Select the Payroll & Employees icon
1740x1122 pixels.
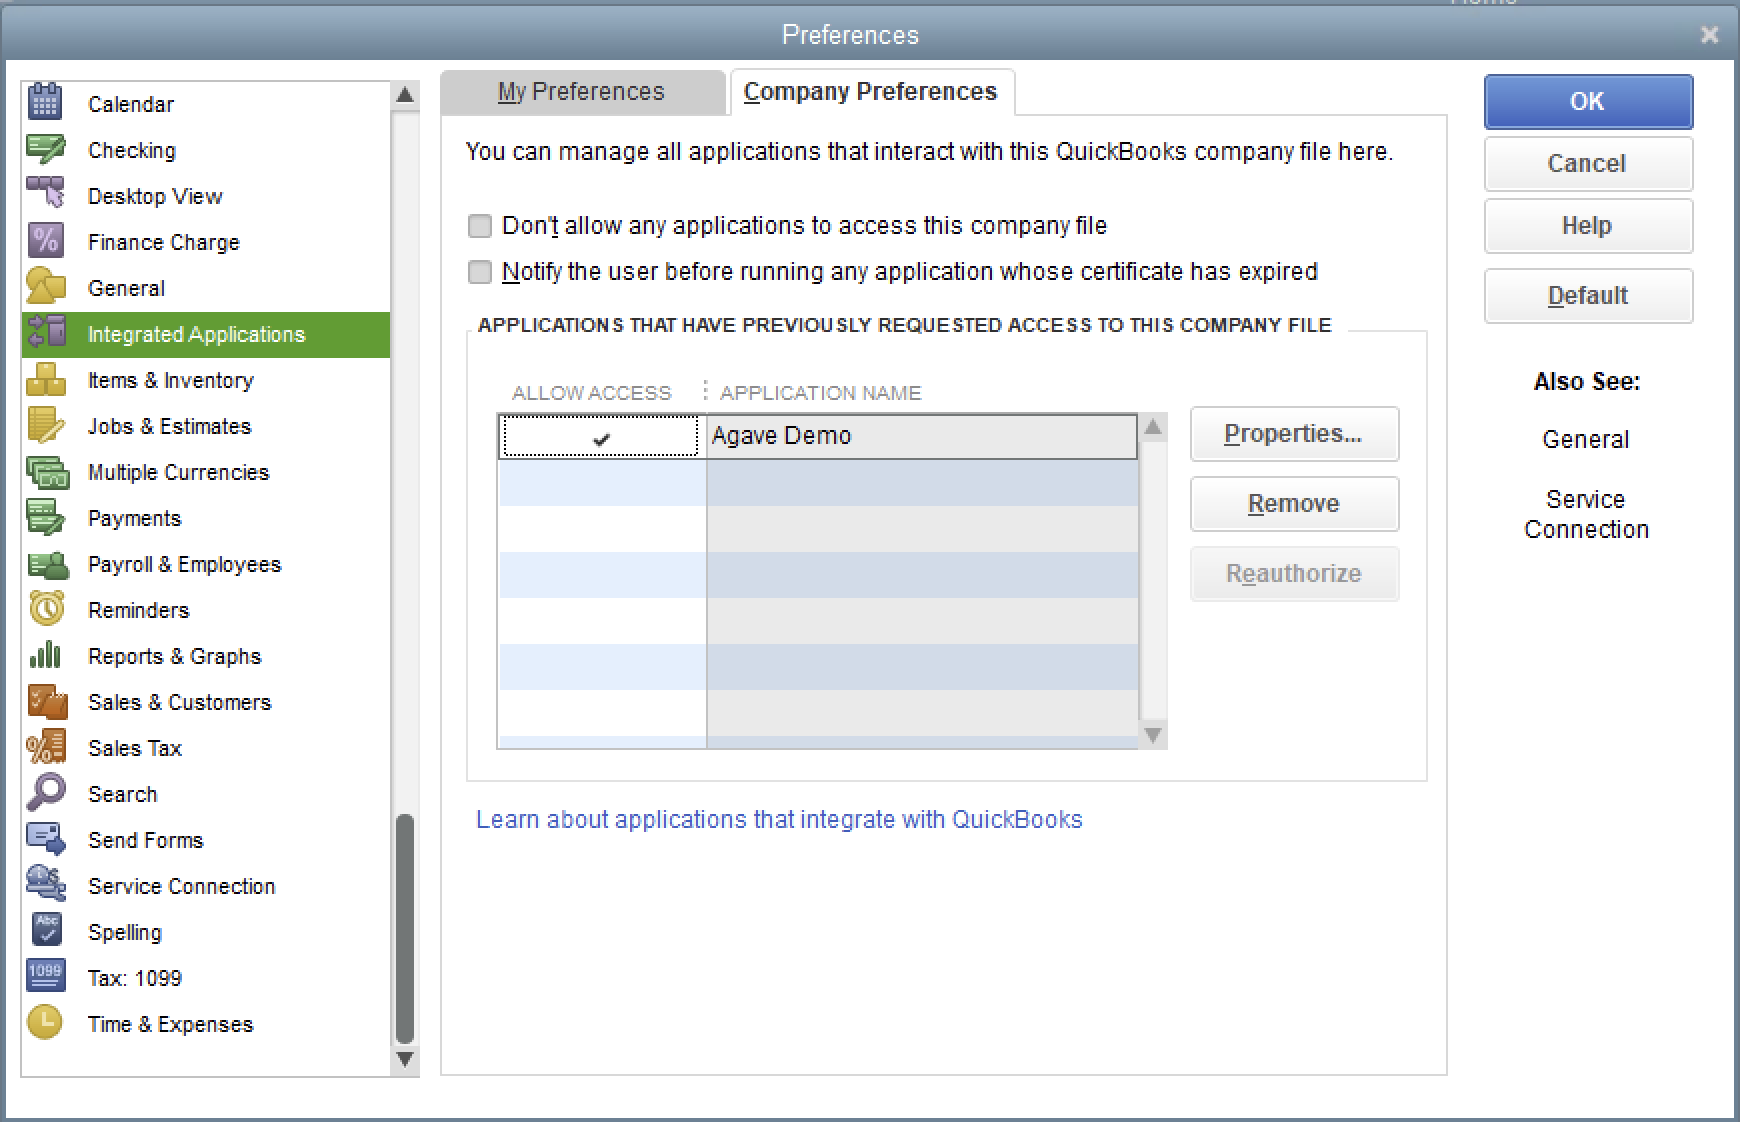(x=47, y=564)
